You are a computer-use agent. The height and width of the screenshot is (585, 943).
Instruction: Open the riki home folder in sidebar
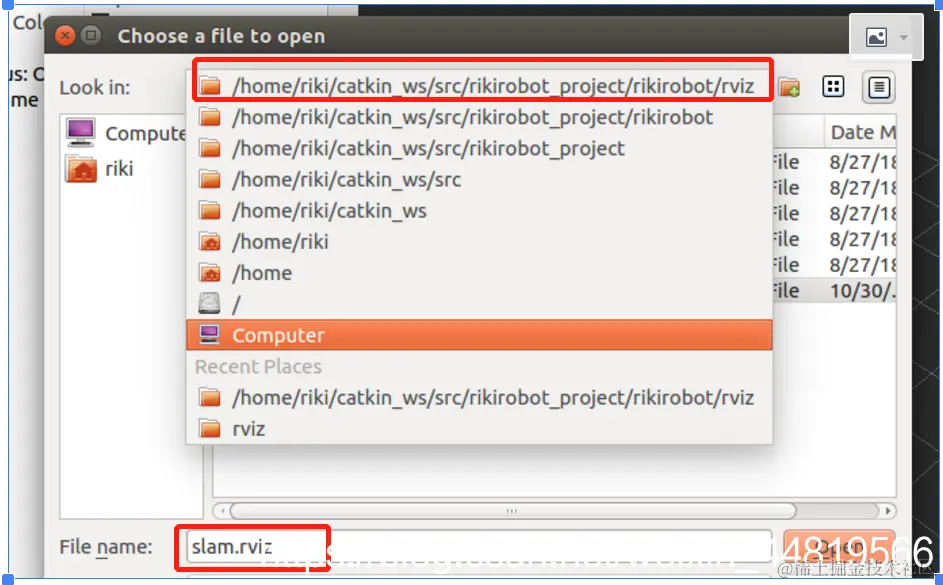pyautogui.click(x=100, y=169)
